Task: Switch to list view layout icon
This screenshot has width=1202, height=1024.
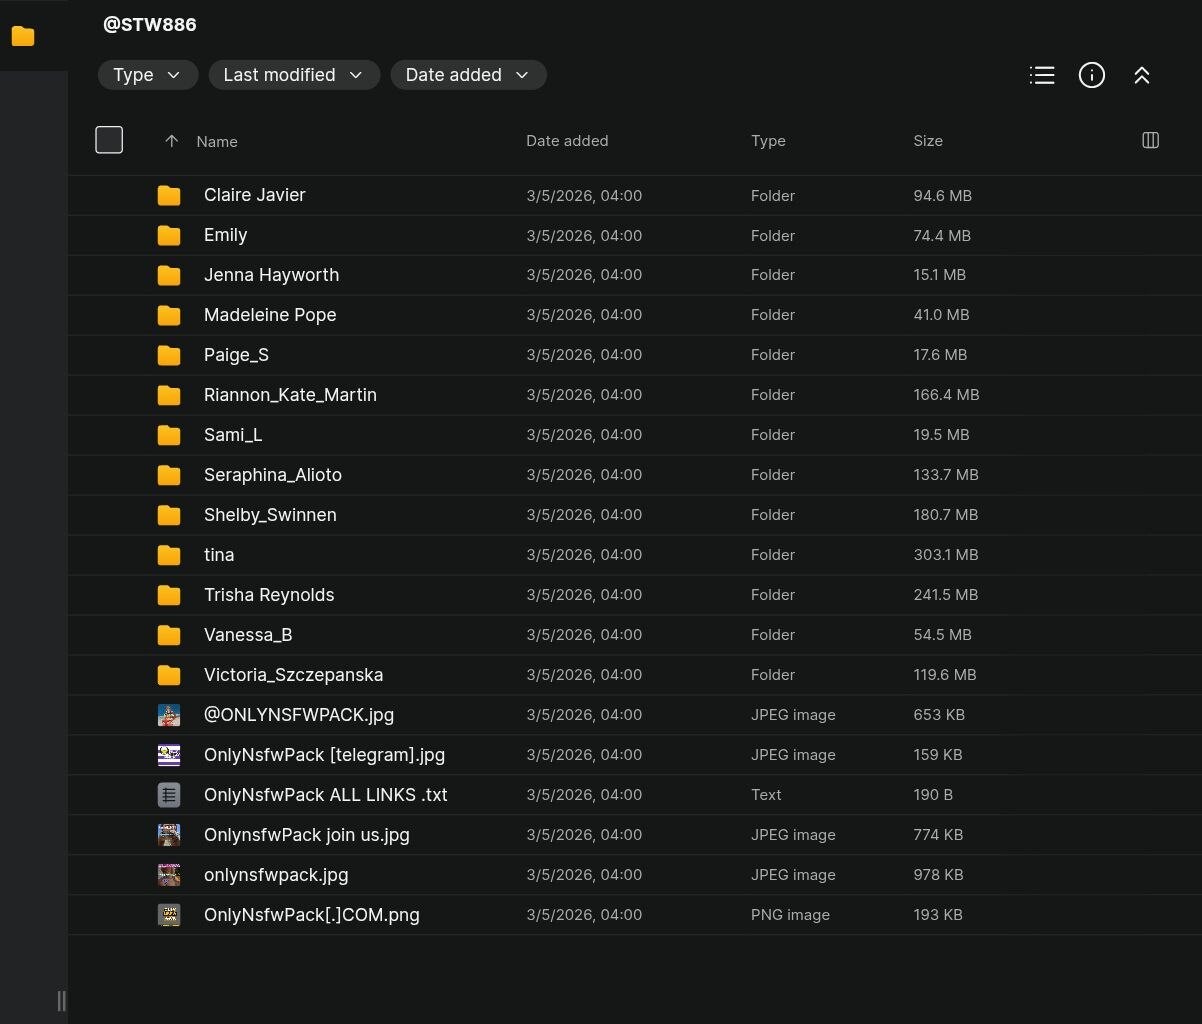Action: (x=1042, y=75)
